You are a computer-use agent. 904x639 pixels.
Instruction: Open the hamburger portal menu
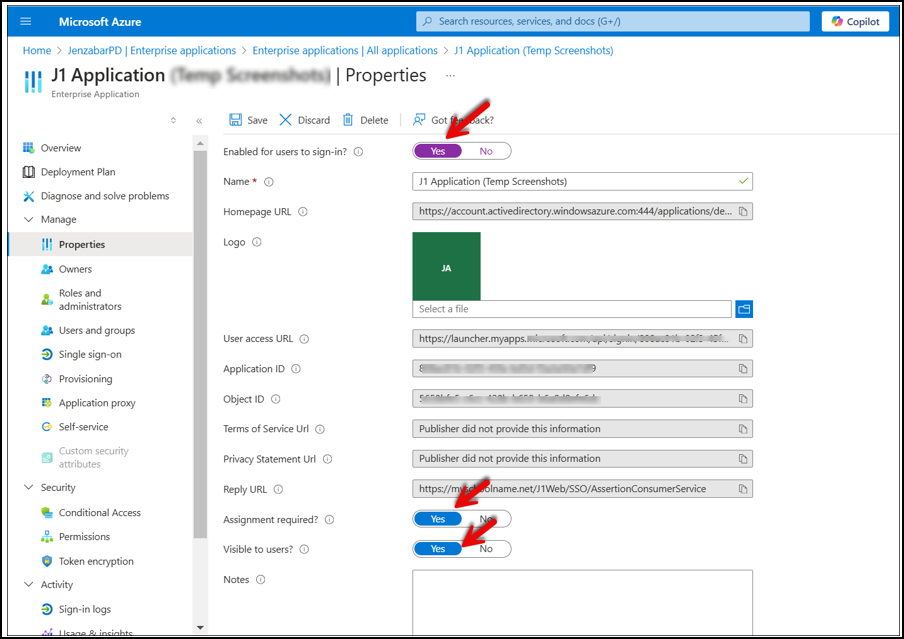25,21
